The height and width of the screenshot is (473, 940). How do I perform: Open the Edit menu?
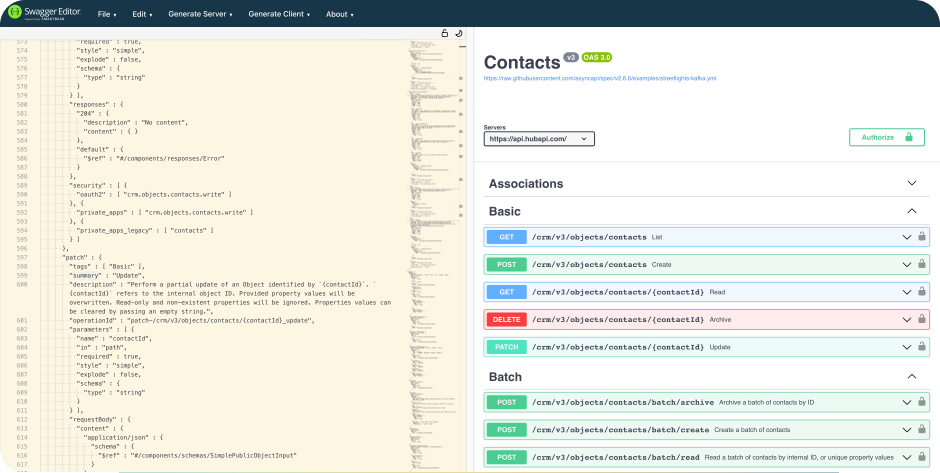tap(142, 14)
